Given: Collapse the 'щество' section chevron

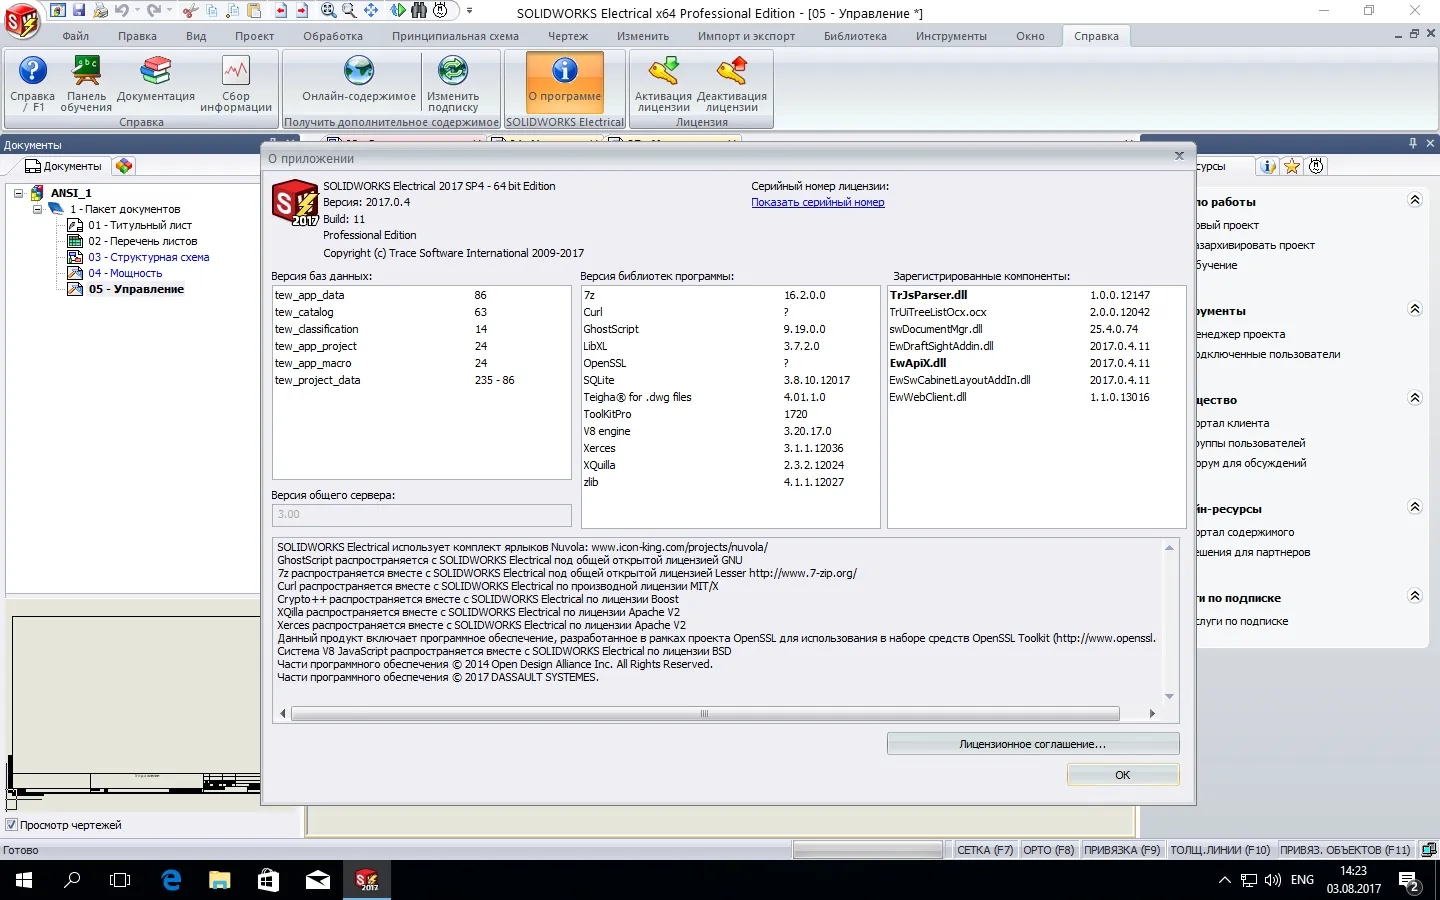Looking at the screenshot, I should 1415,398.
